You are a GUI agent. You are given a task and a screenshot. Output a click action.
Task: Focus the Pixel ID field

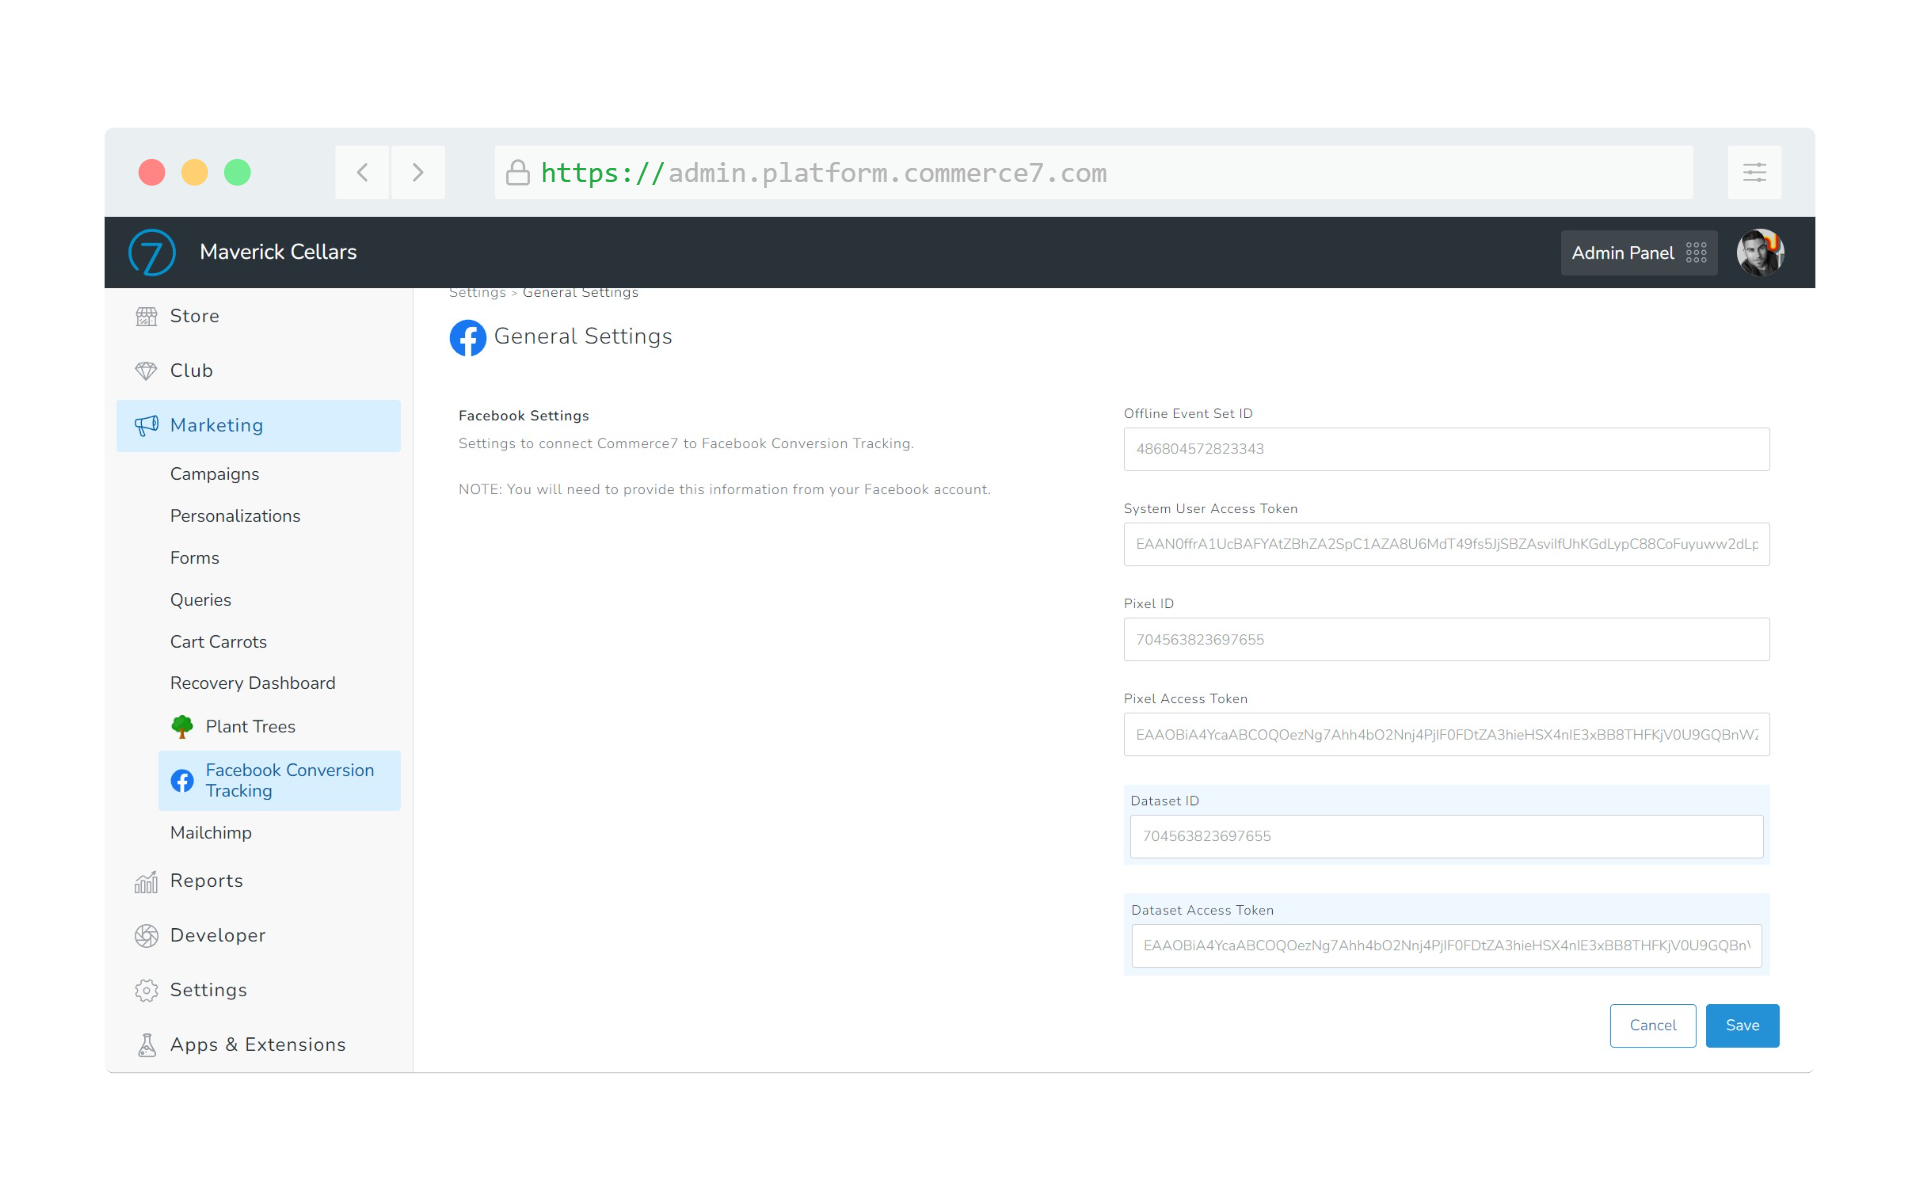(x=1446, y=640)
